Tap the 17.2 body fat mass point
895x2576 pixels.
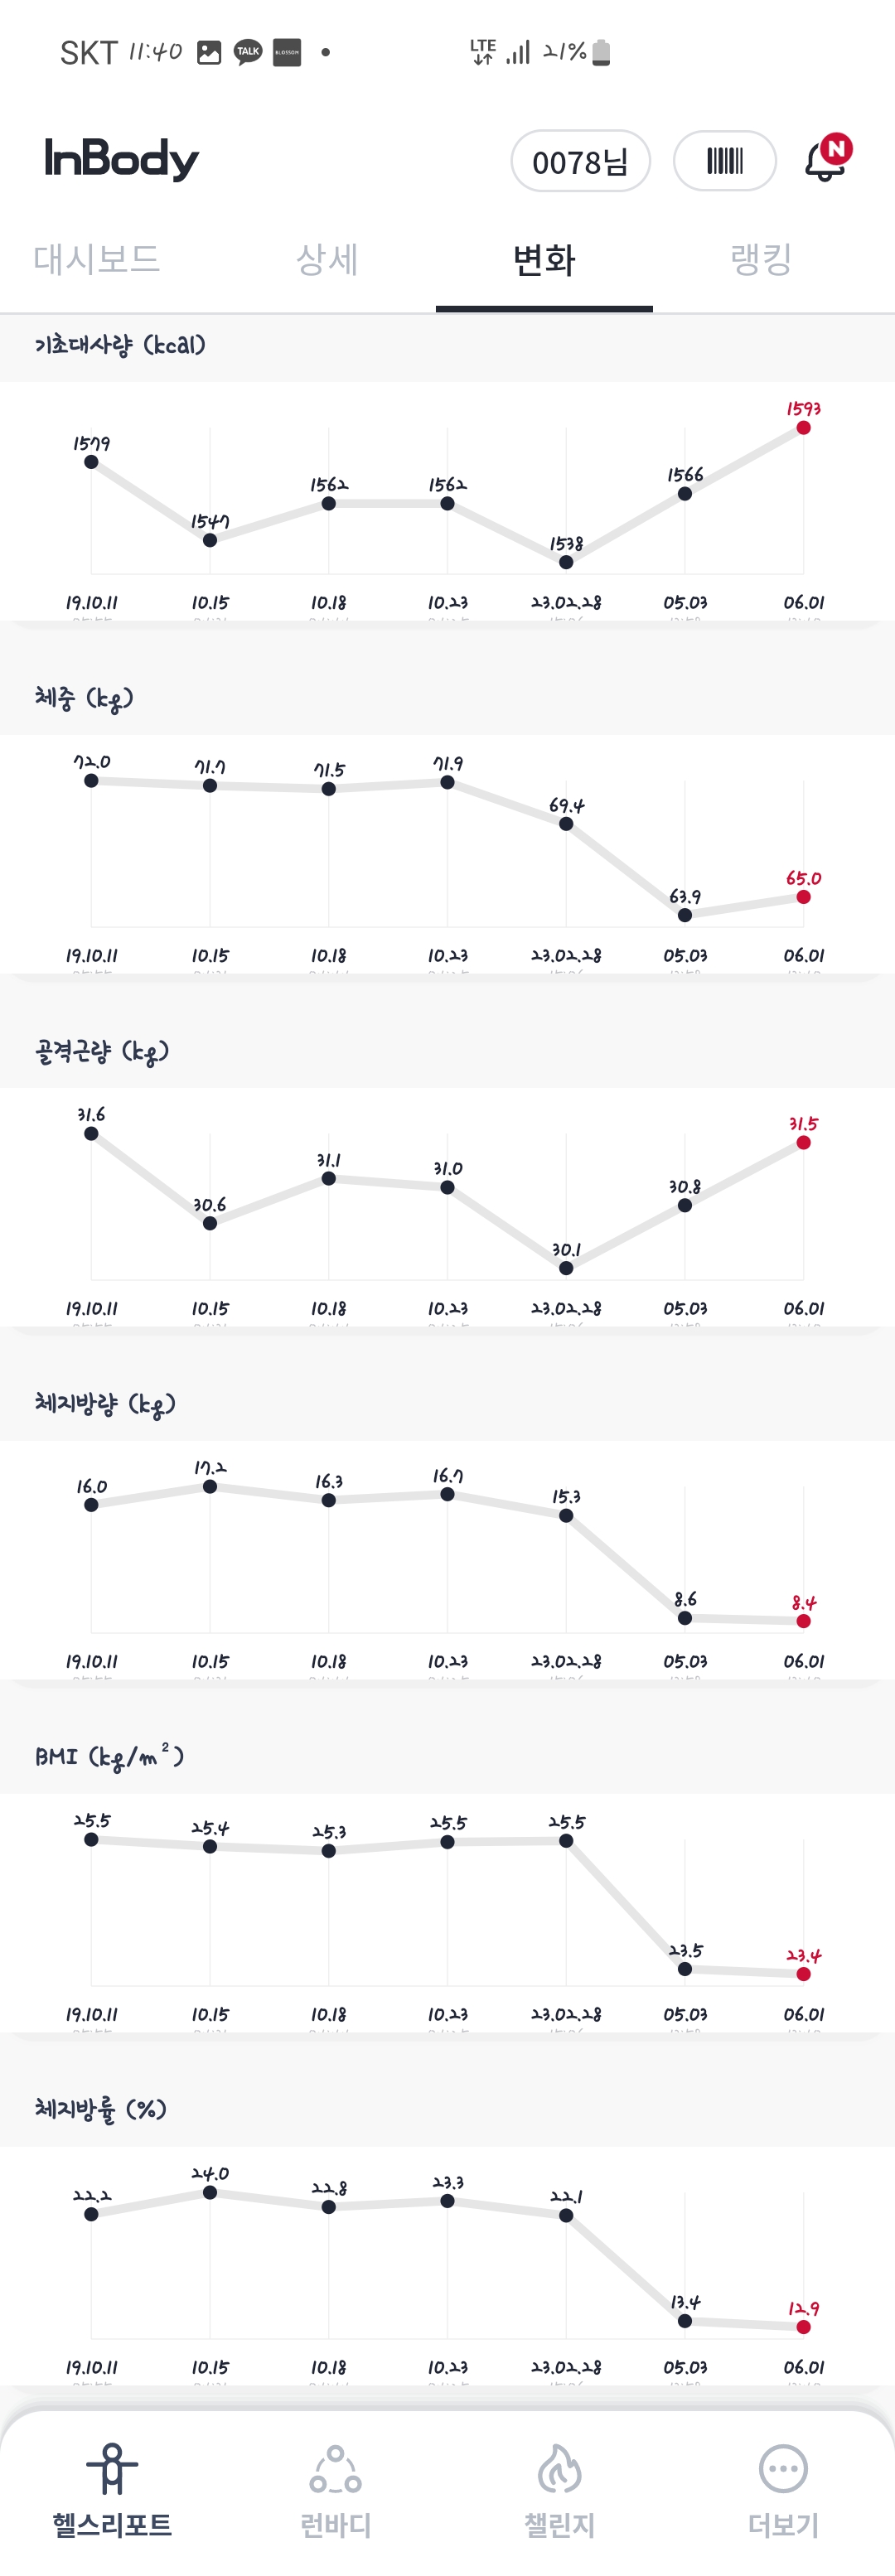pos(210,1487)
